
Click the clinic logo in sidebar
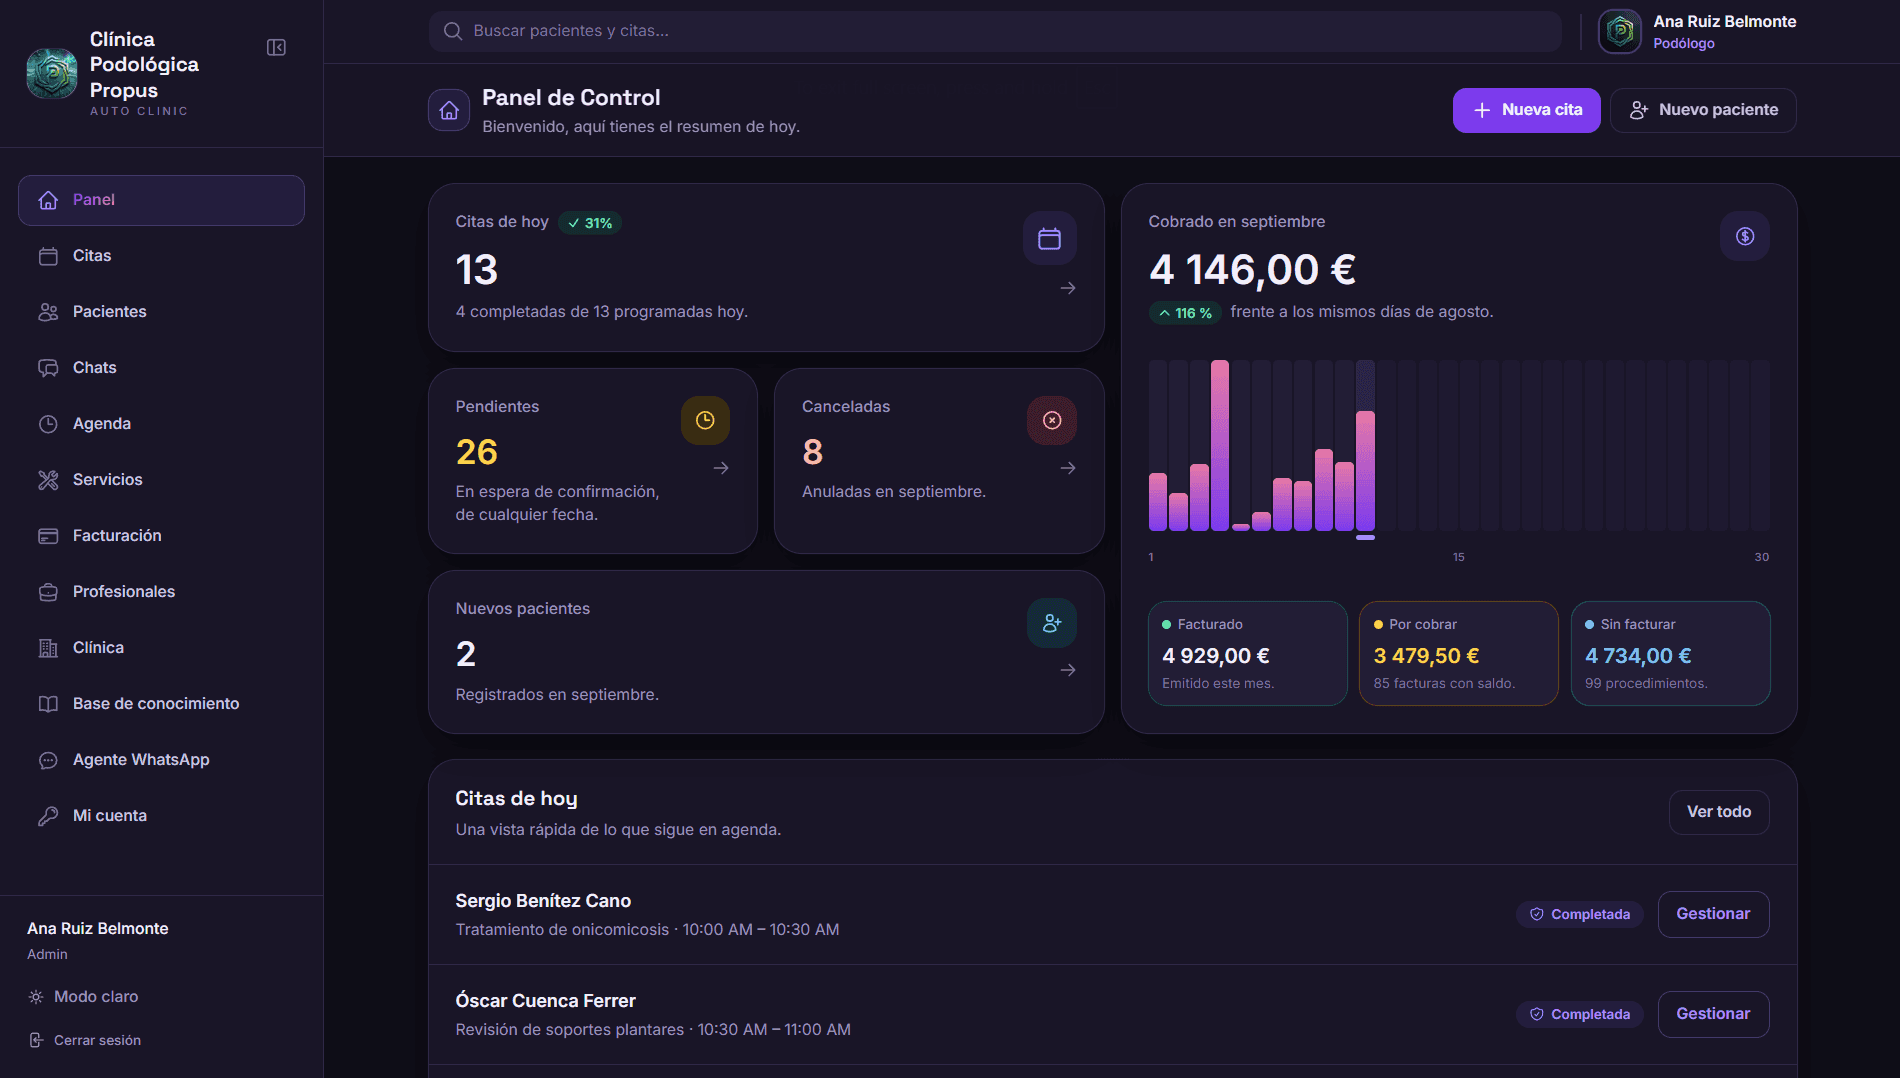(52, 73)
